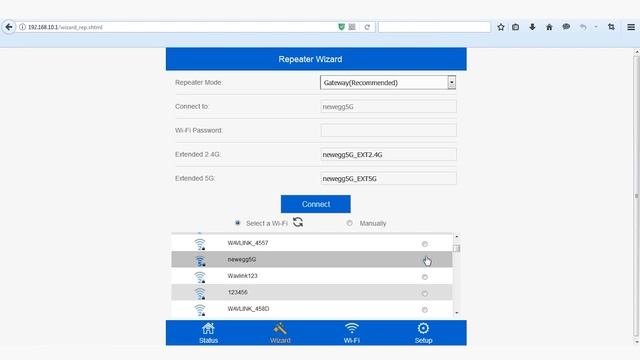Choose the Manually radio option
The image size is (640, 360).
349,223
